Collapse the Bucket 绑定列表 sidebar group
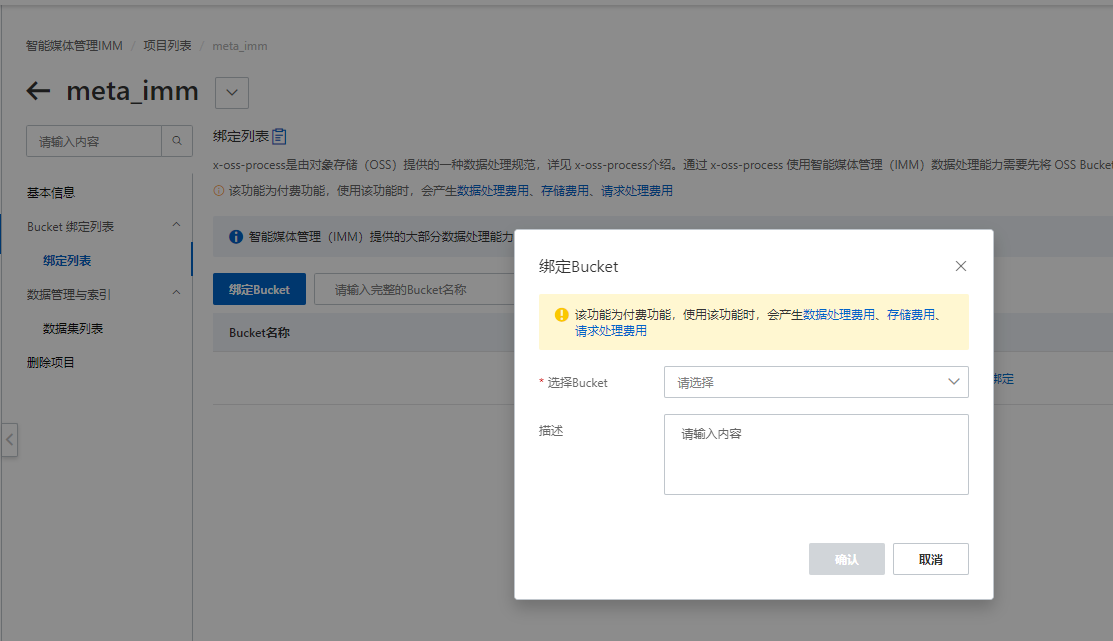 (176, 225)
